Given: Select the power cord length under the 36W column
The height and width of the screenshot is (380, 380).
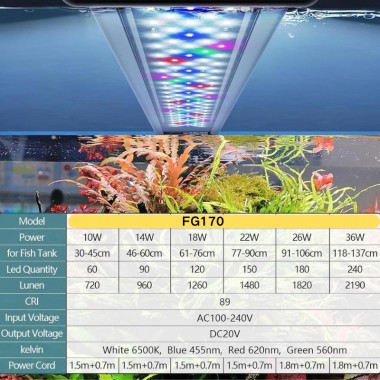Looking at the screenshot, I should [355, 365].
